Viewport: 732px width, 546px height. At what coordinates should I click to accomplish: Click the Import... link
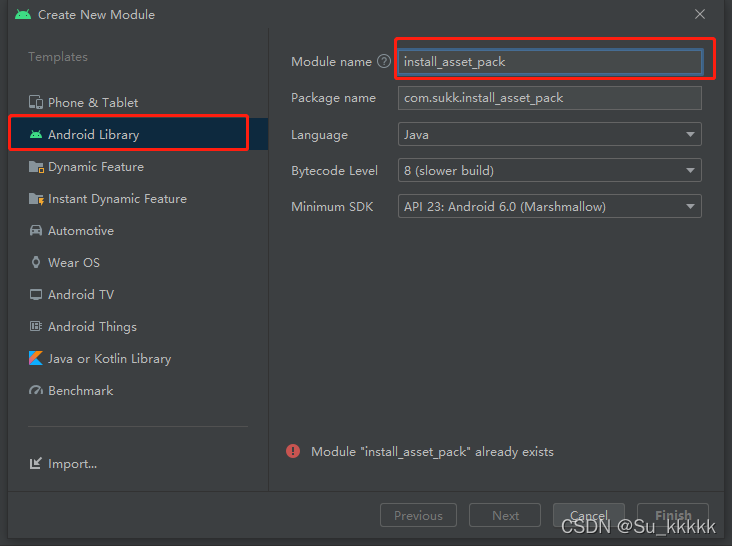(x=72, y=463)
